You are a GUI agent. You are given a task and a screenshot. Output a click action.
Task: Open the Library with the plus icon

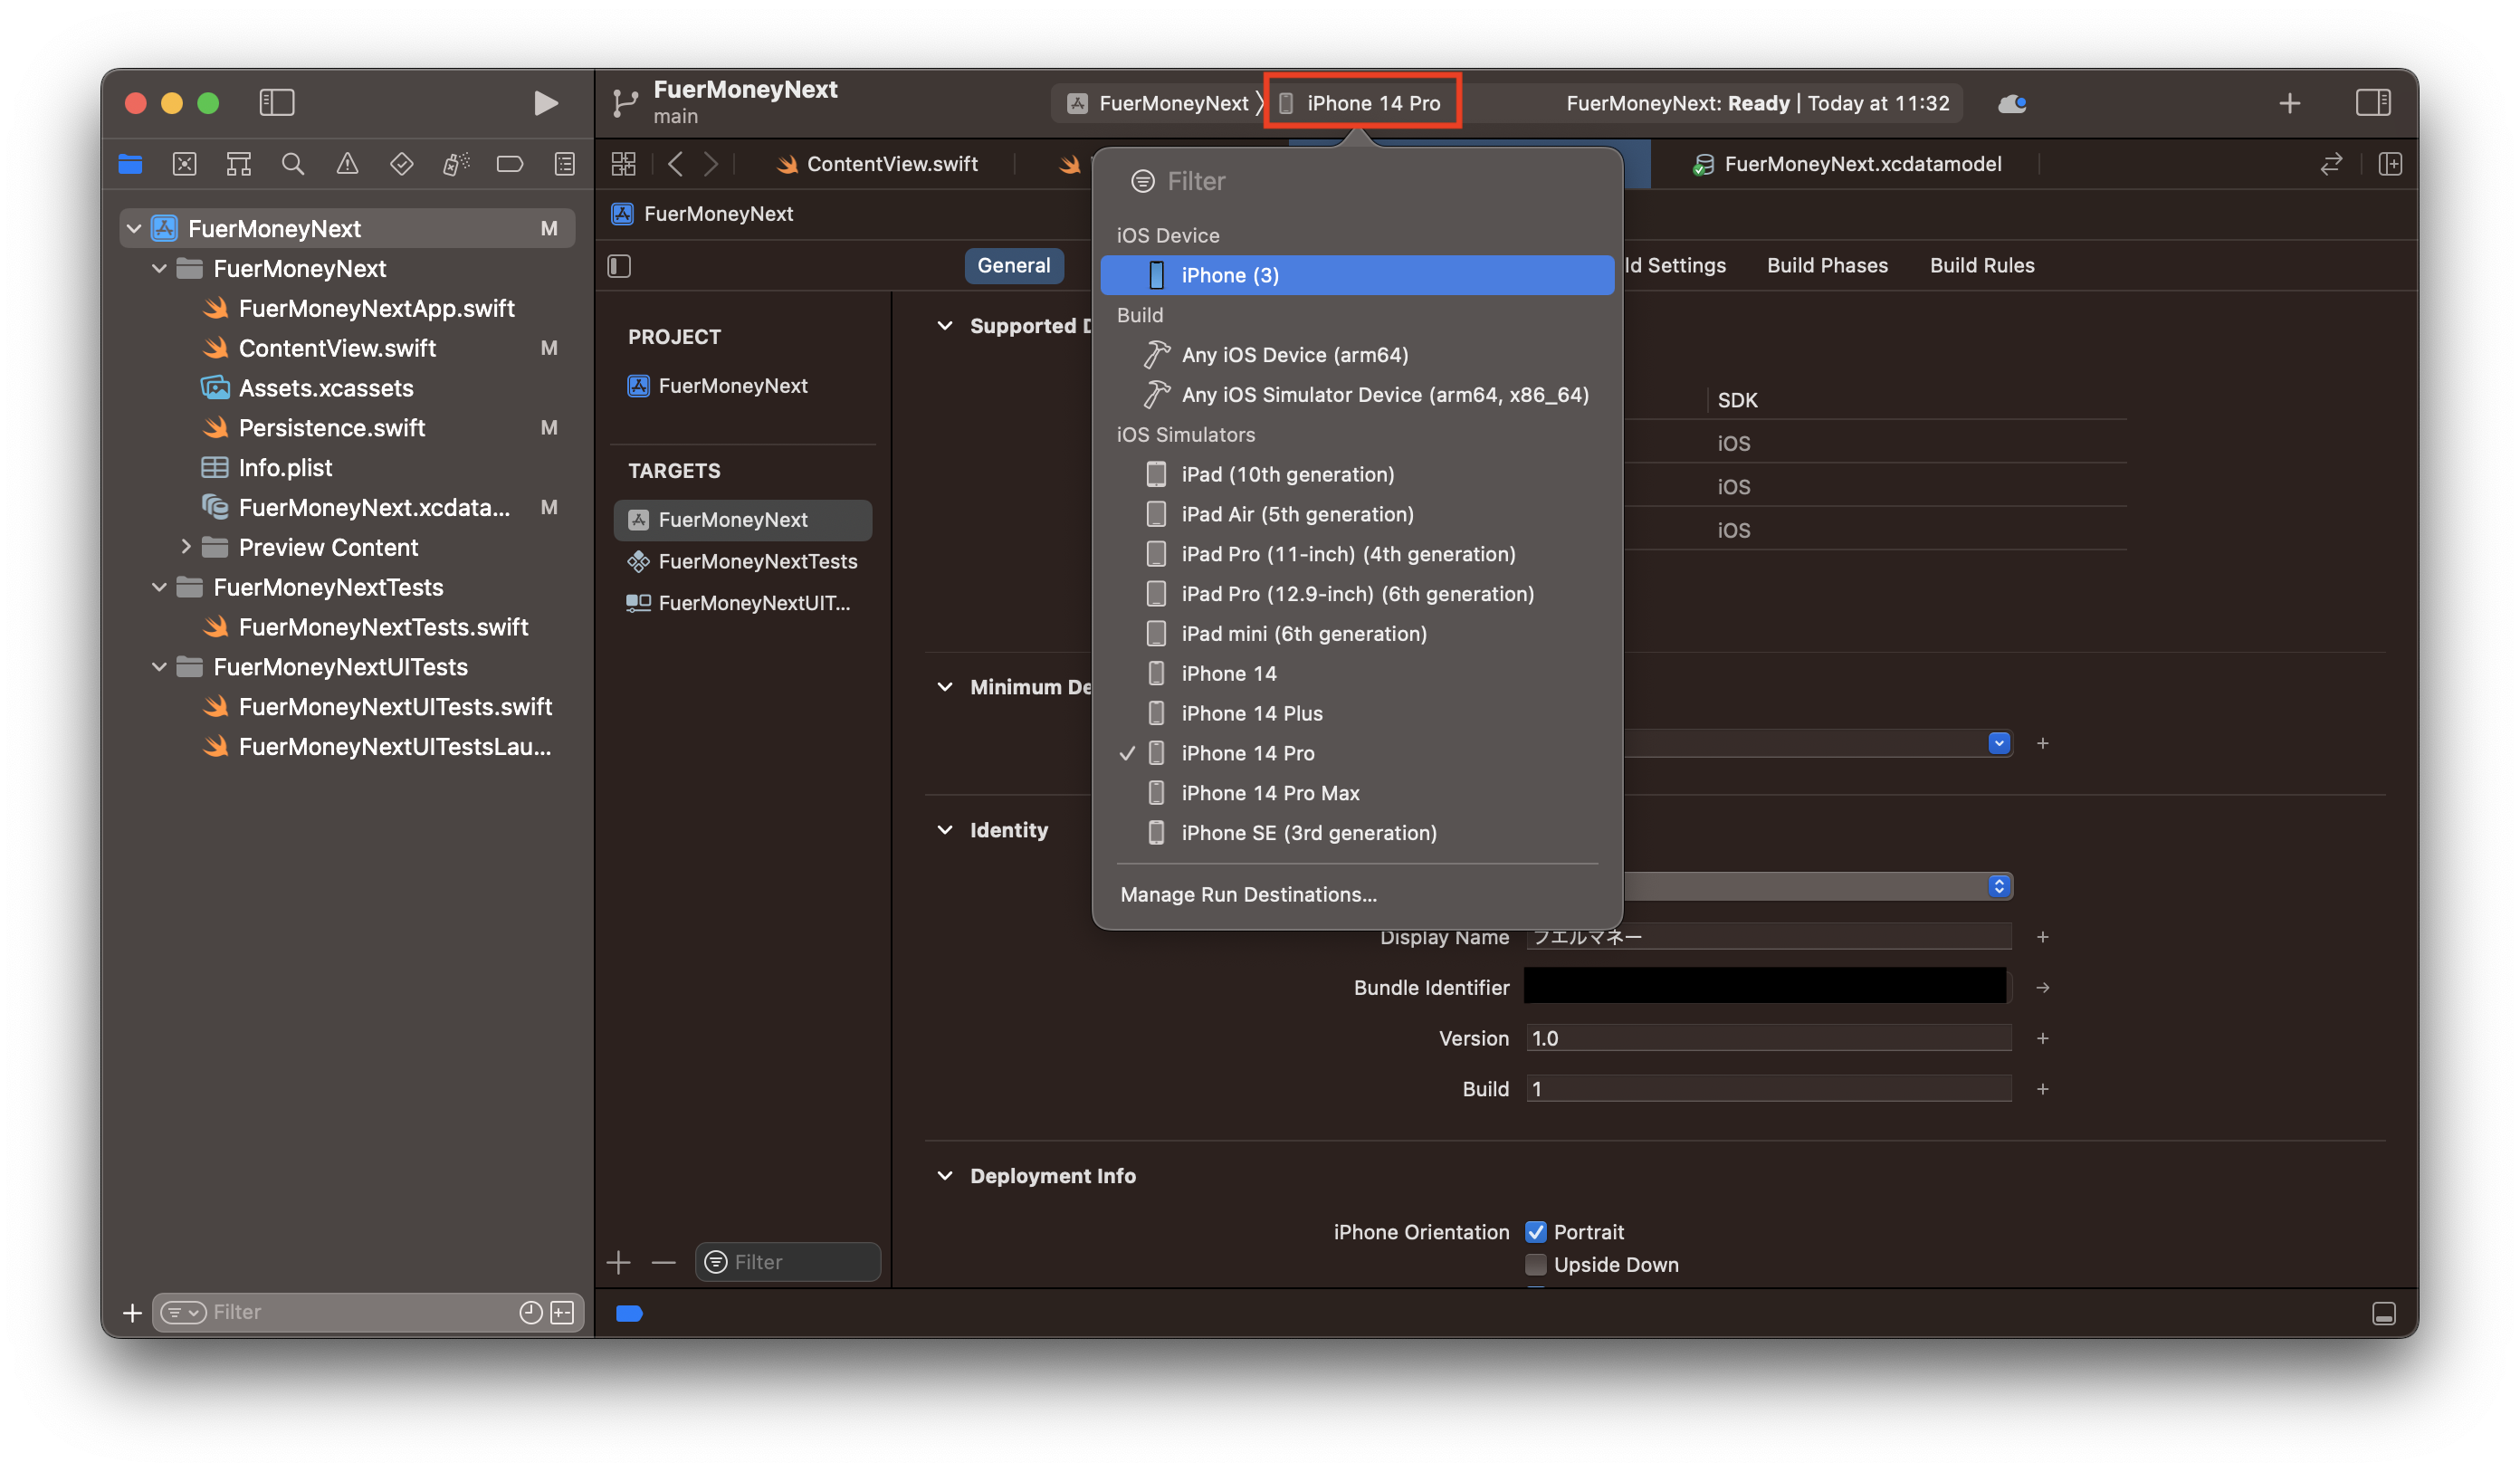point(2291,102)
